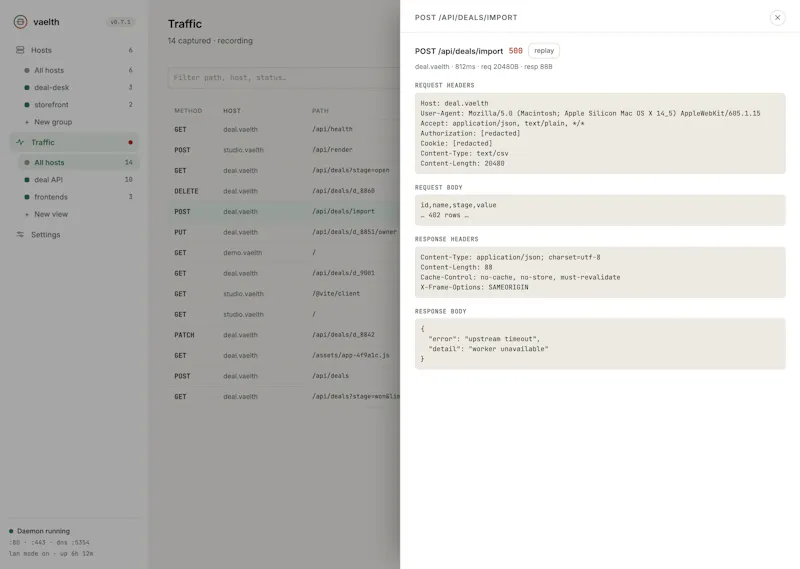Click the Daemon running status
800x569 pixels.
(39, 531)
